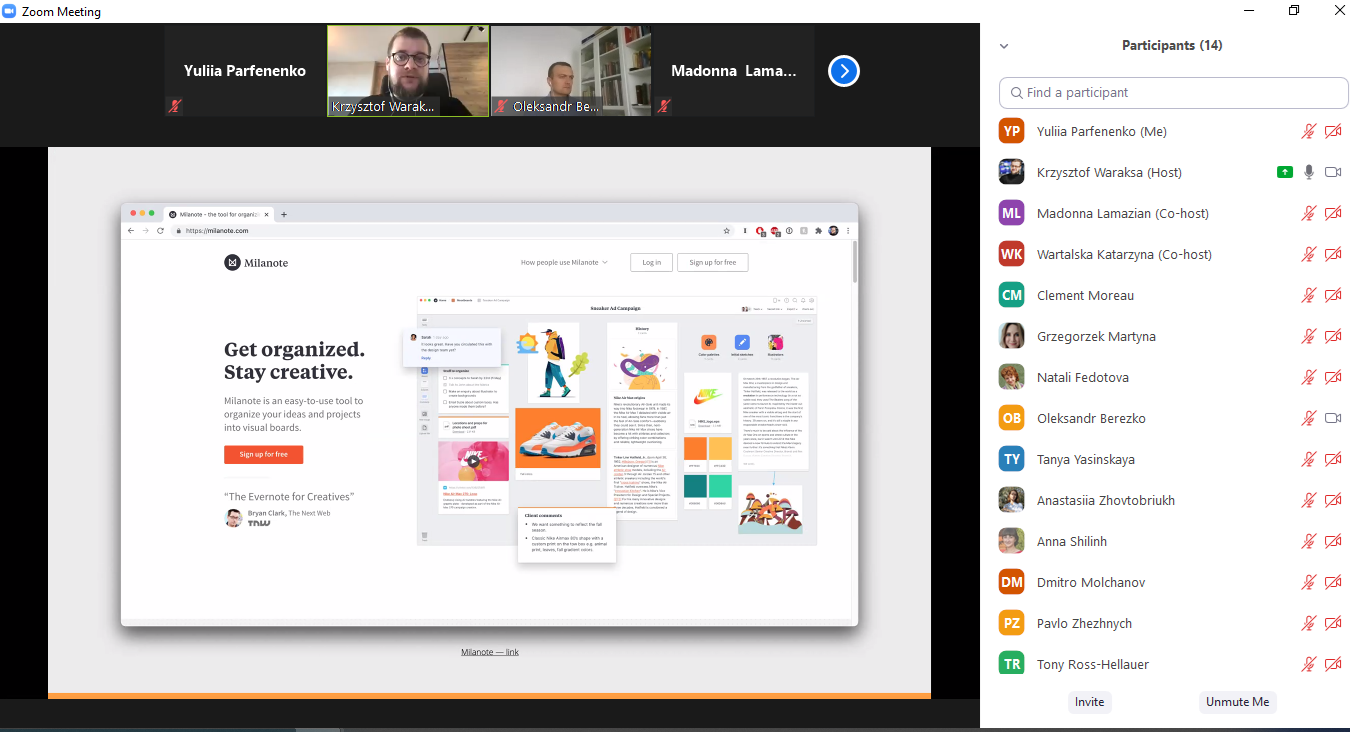Click Madonna Lamazian's muted microphone icon
The height and width of the screenshot is (732, 1350).
tap(1308, 213)
